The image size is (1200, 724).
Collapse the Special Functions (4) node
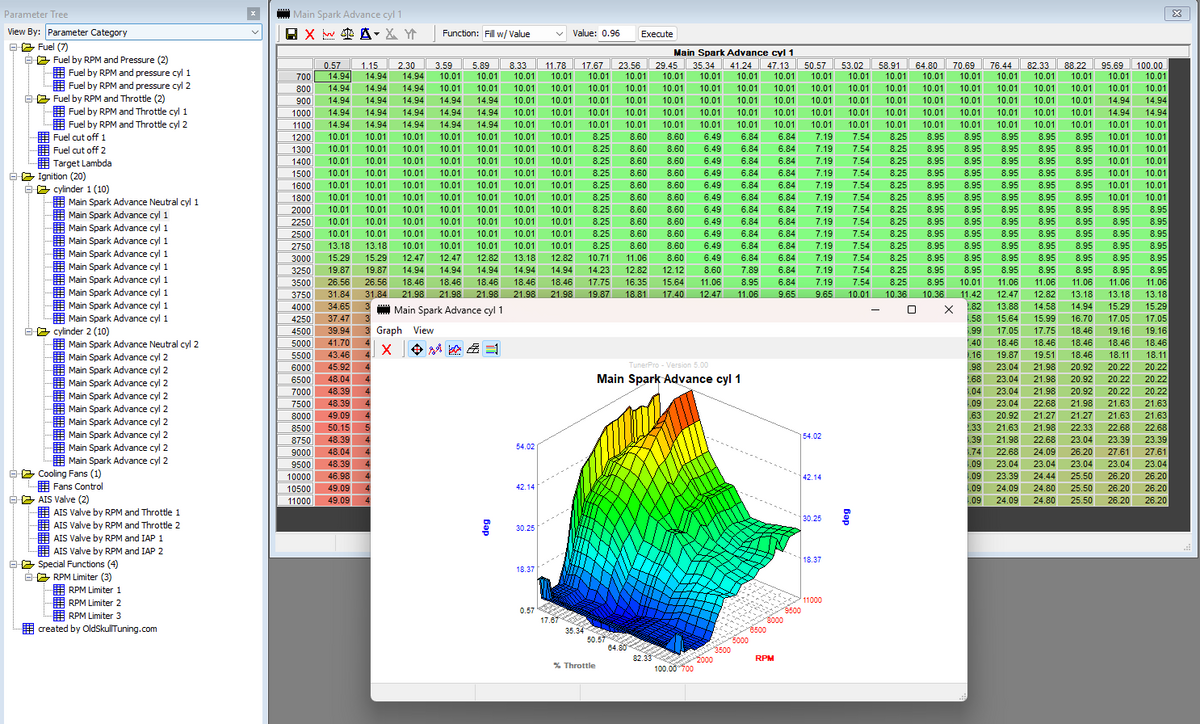13,564
